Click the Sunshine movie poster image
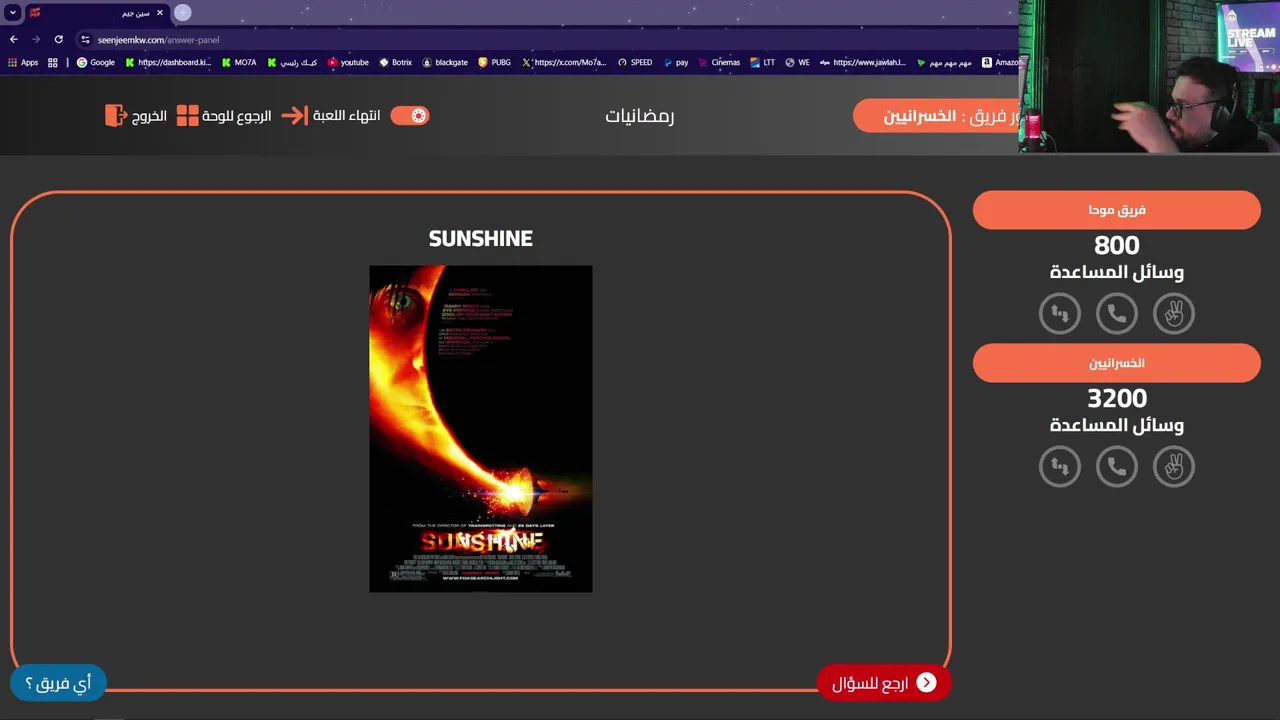 [481, 429]
